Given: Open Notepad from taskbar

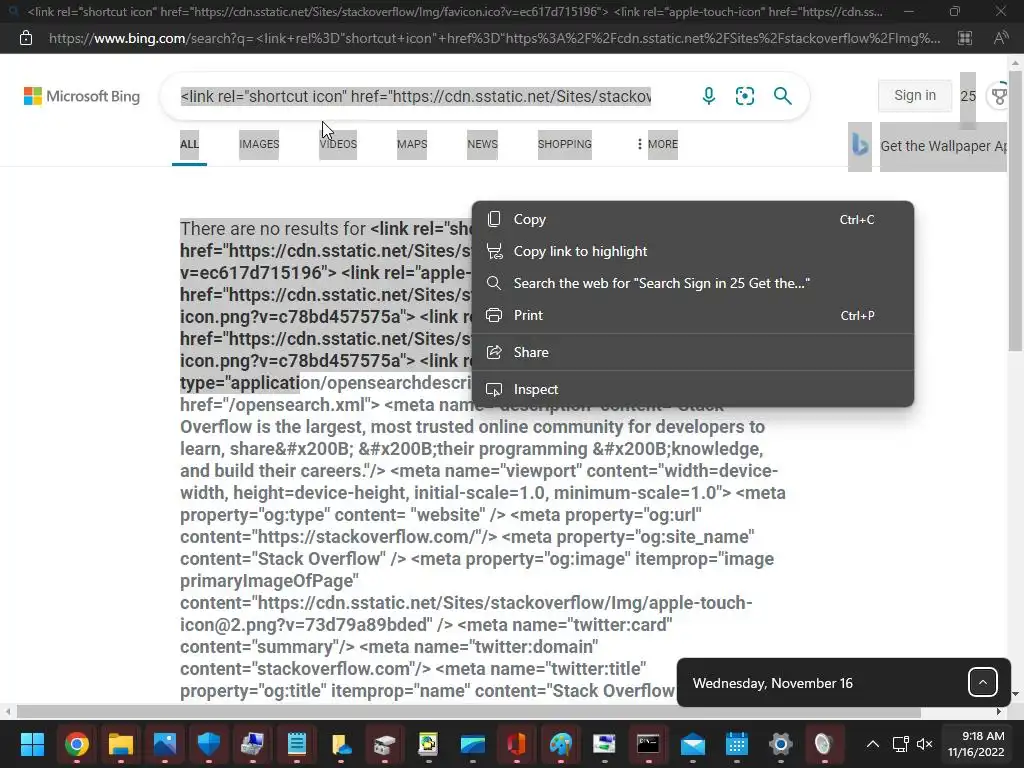Looking at the screenshot, I should coord(297,744).
